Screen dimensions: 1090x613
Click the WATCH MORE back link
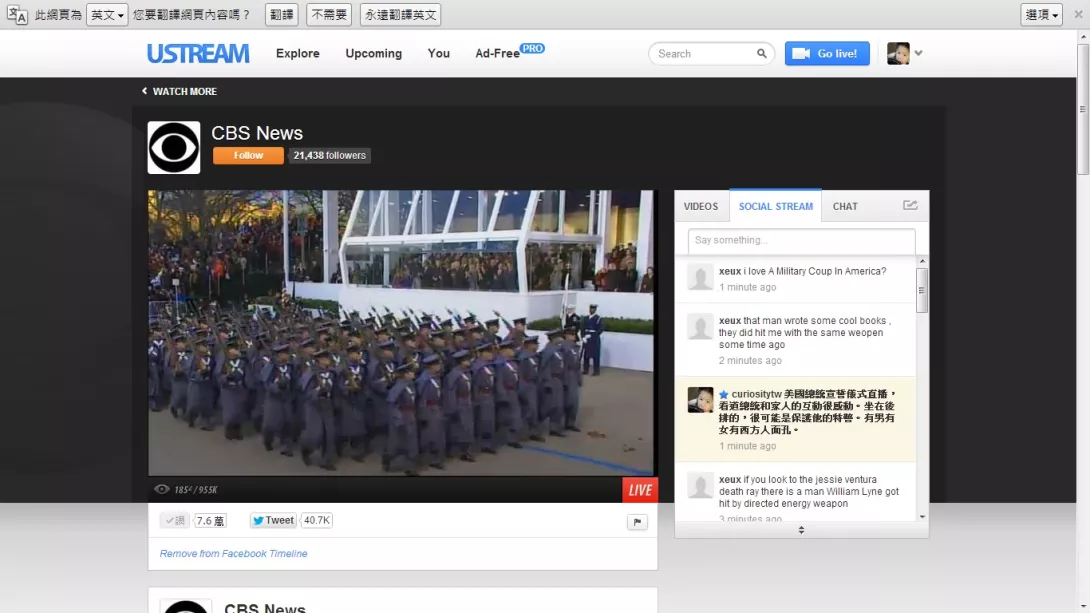click(x=179, y=91)
